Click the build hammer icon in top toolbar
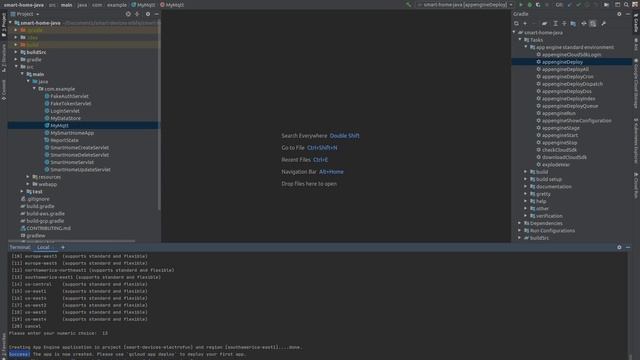 click(409, 5)
